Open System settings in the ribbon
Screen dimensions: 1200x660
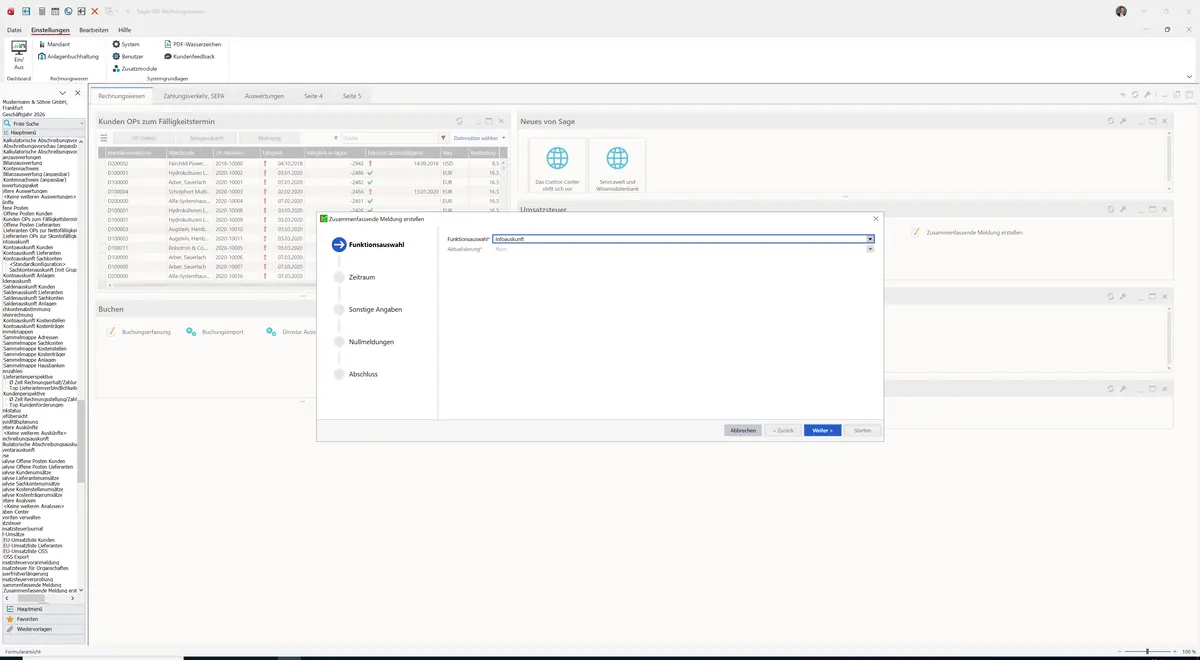click(x=126, y=44)
